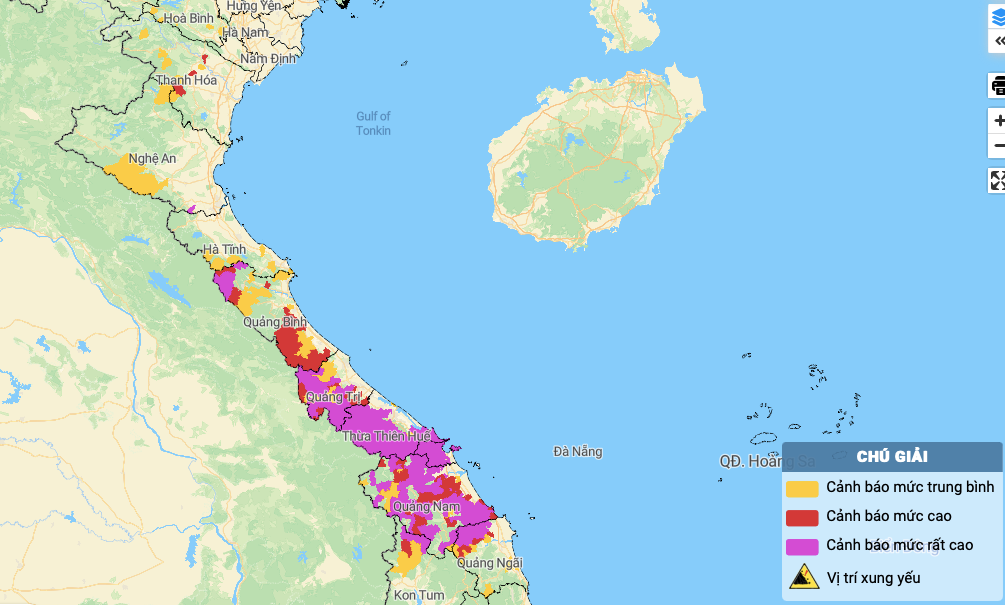Screen dimensions: 1005x605
Task: Click the magenta very-high-warning legend swatch
Action: pyautogui.click(x=802, y=546)
